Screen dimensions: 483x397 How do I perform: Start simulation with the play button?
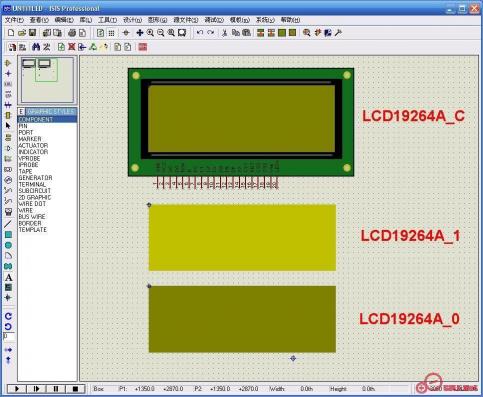[x=17, y=389]
